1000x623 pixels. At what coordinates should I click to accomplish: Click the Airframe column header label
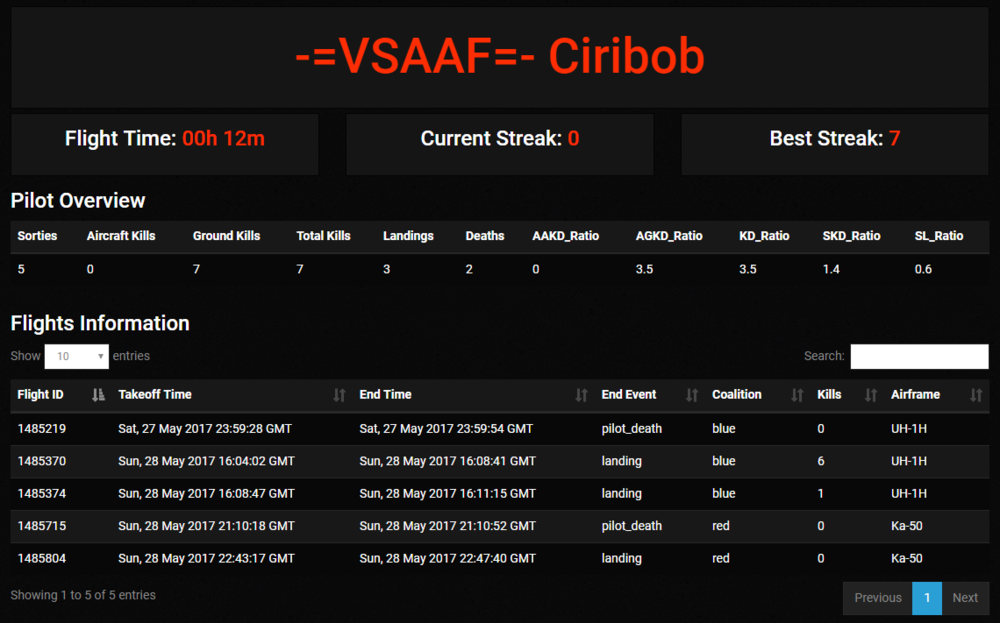click(x=915, y=395)
